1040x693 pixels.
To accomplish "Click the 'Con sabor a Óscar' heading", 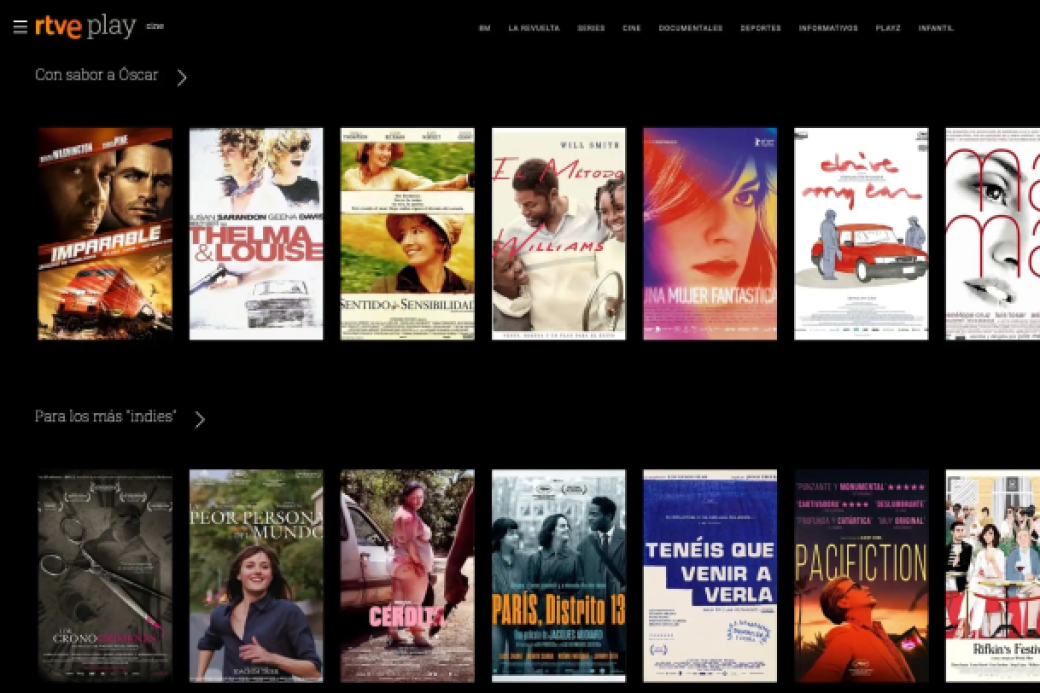I will pos(97,75).
